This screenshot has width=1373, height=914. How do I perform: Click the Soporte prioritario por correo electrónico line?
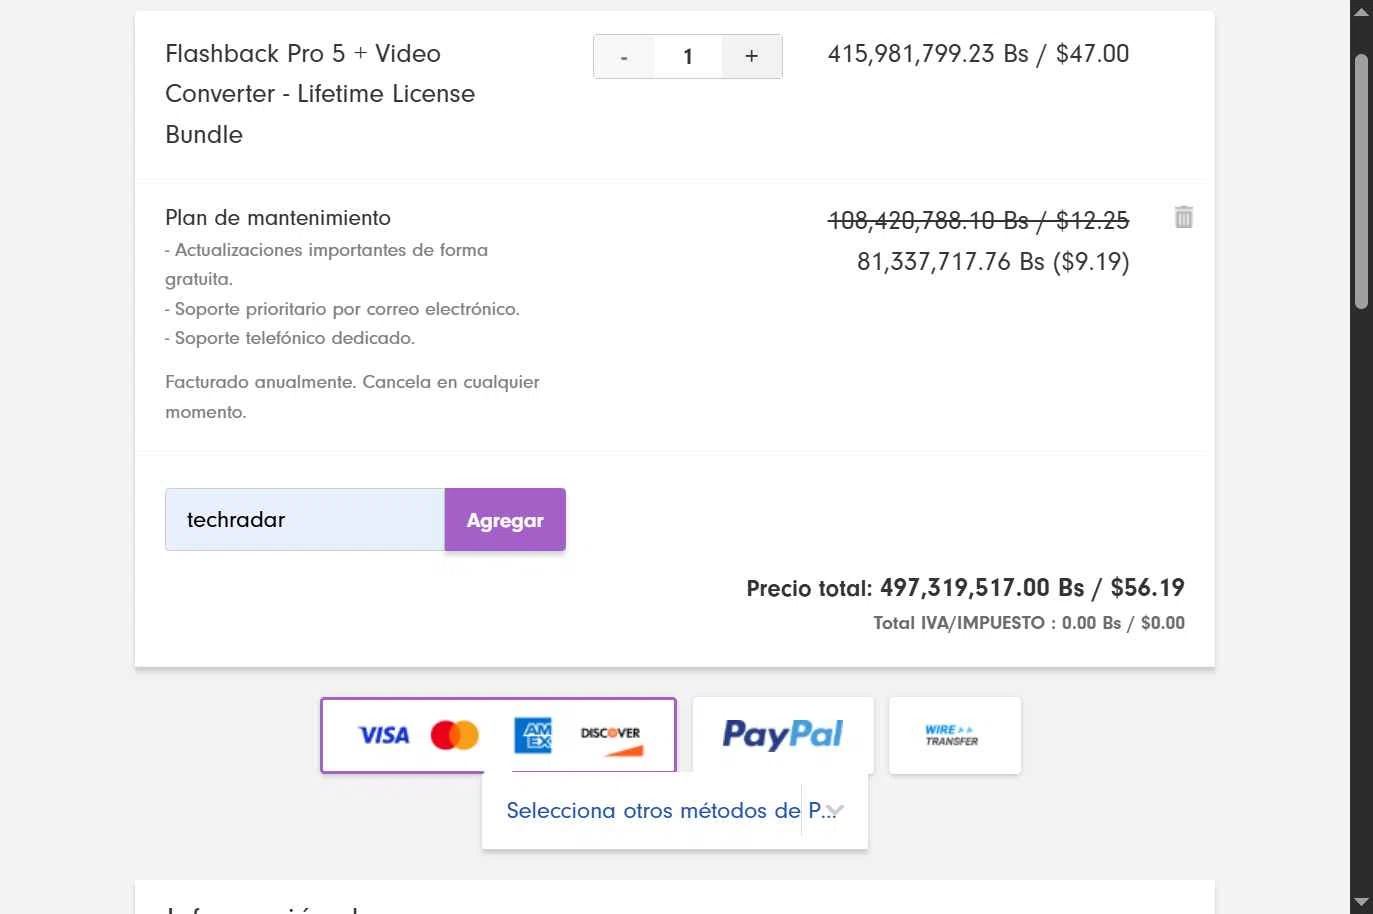pos(342,309)
